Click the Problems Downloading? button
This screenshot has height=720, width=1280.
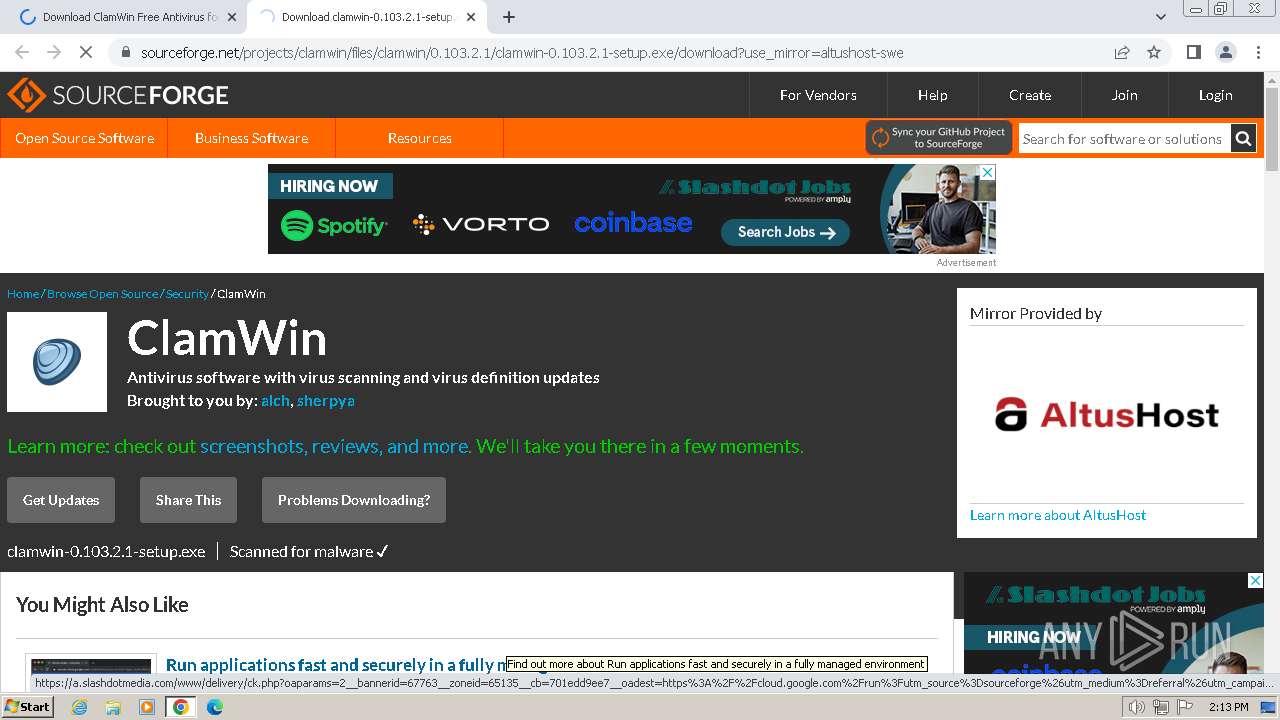354,500
